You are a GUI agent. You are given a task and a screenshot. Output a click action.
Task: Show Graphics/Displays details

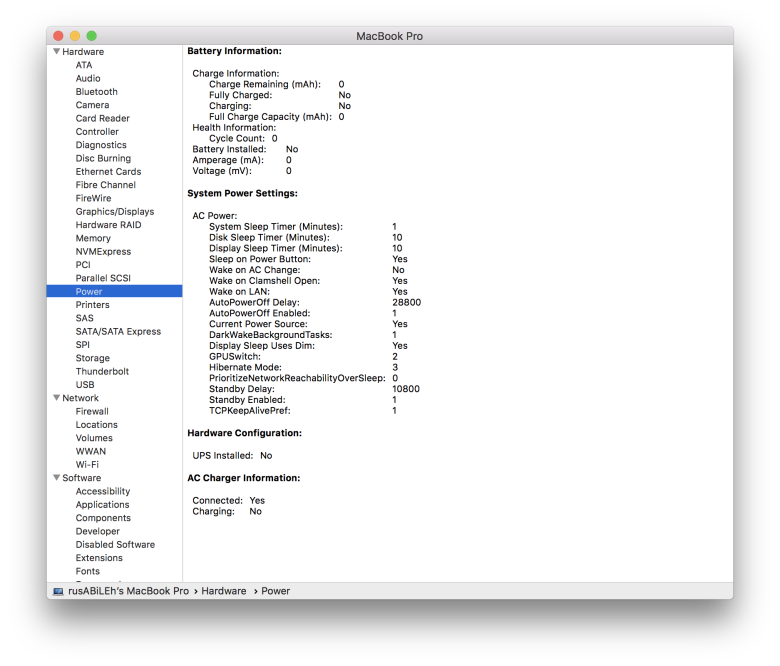coord(115,211)
